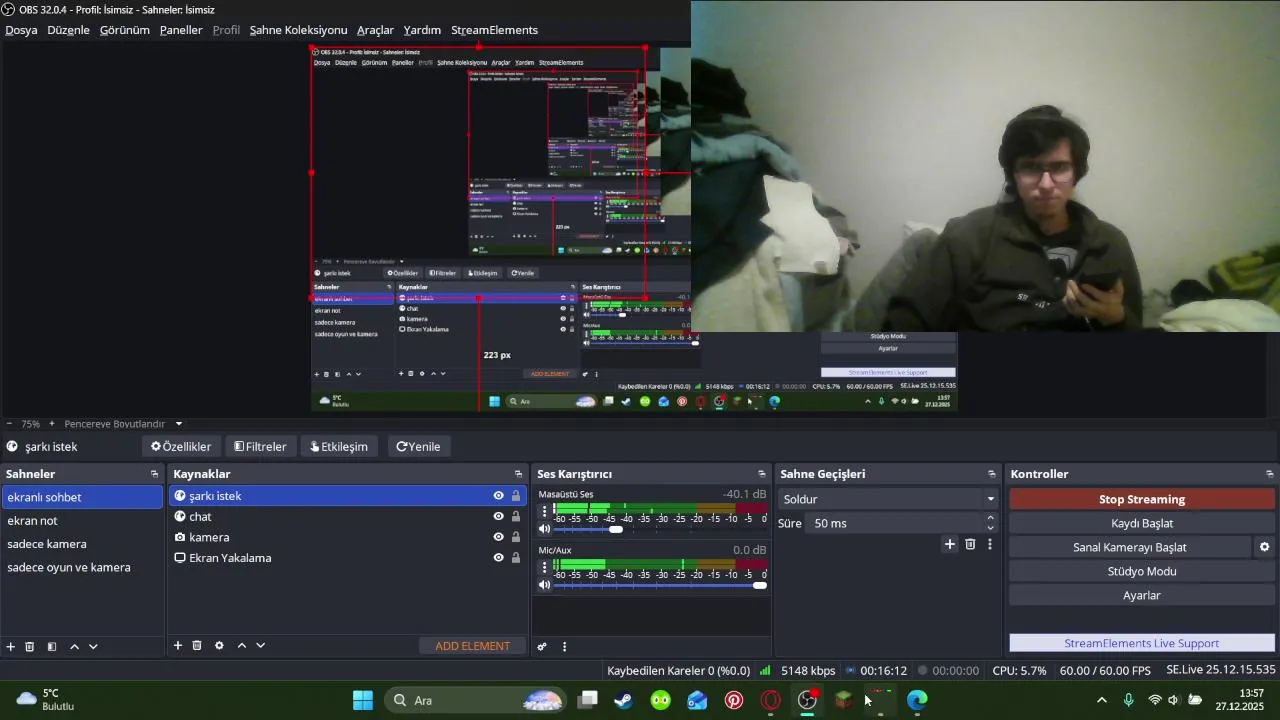The height and width of the screenshot is (720, 1280).
Task: Open advanced audio properties gears icon
Action: point(542,647)
